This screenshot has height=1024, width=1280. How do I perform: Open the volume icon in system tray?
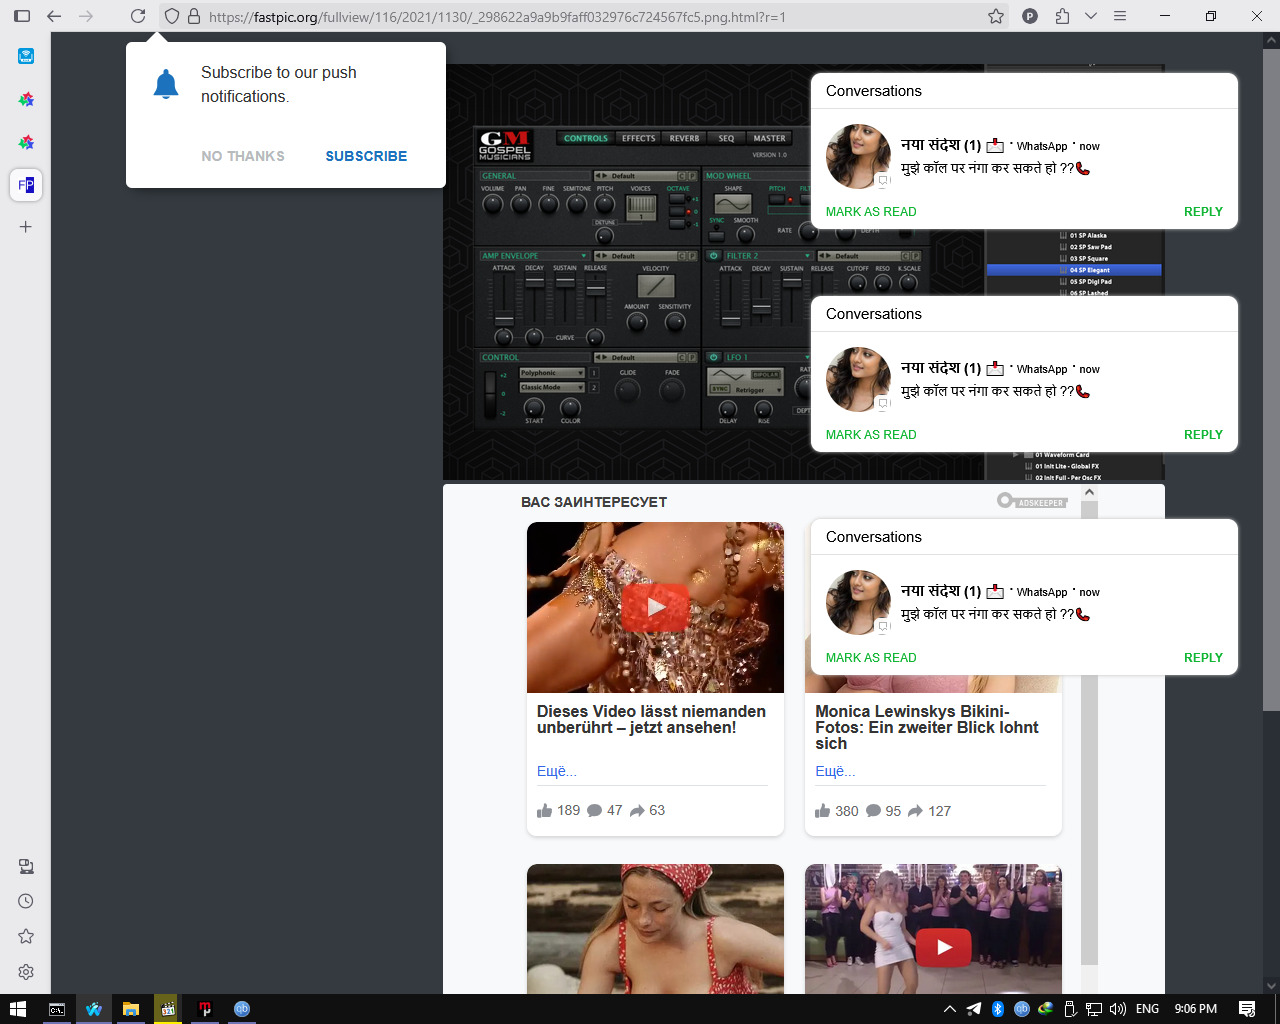[x=1118, y=1009]
